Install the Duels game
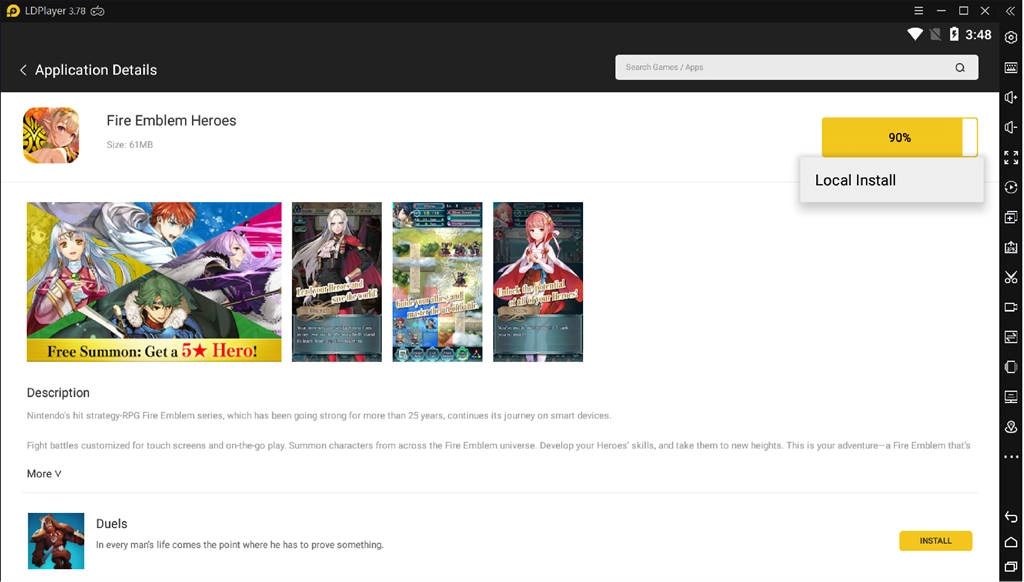This screenshot has height=582, width=1024. click(935, 541)
